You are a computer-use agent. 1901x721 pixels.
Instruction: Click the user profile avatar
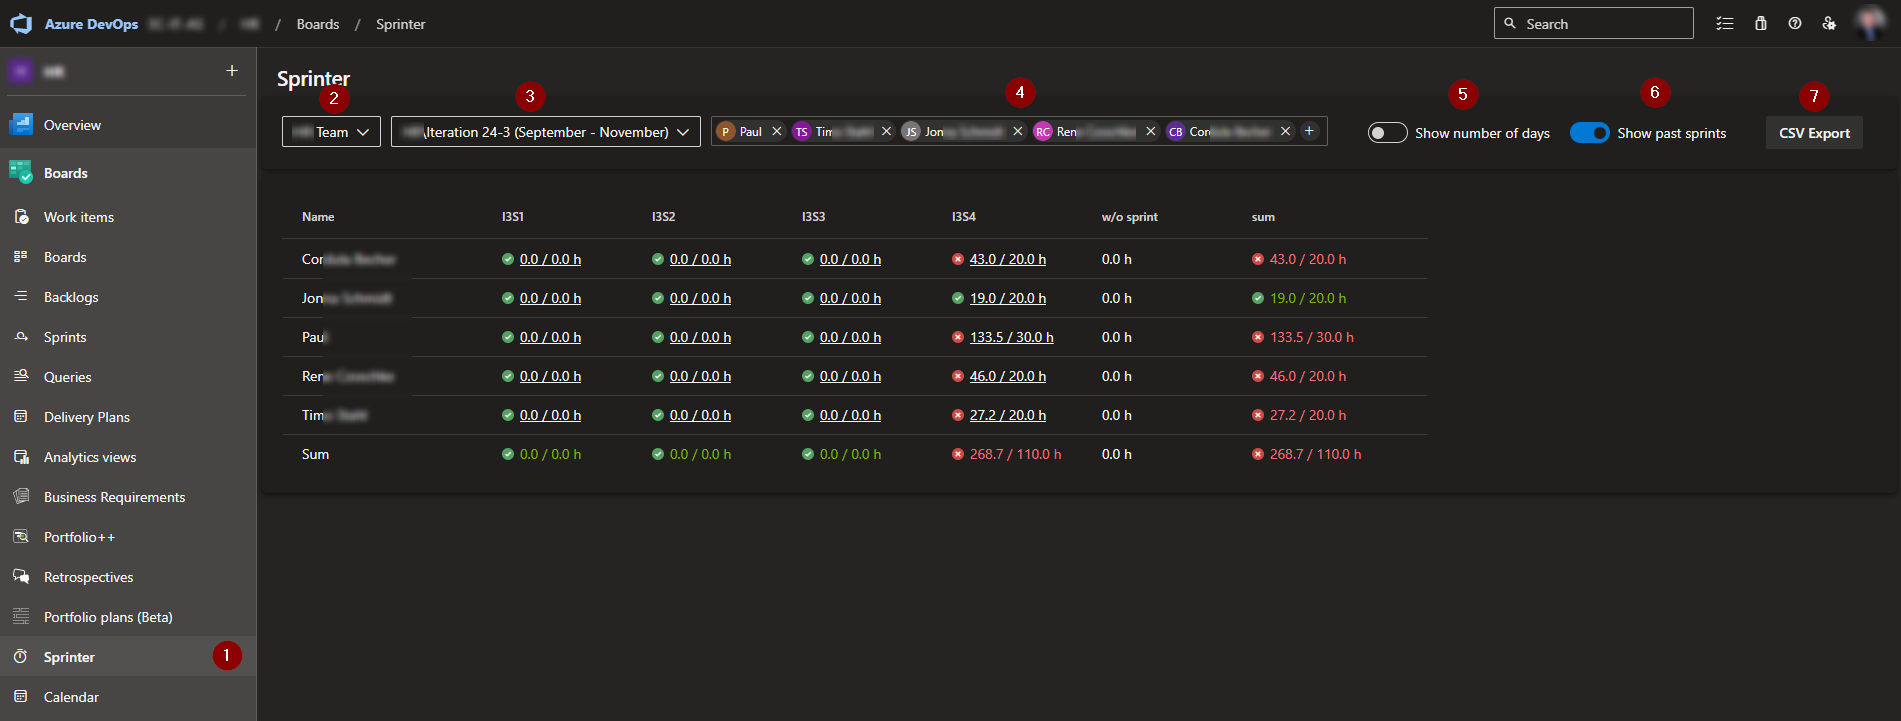tap(1870, 23)
